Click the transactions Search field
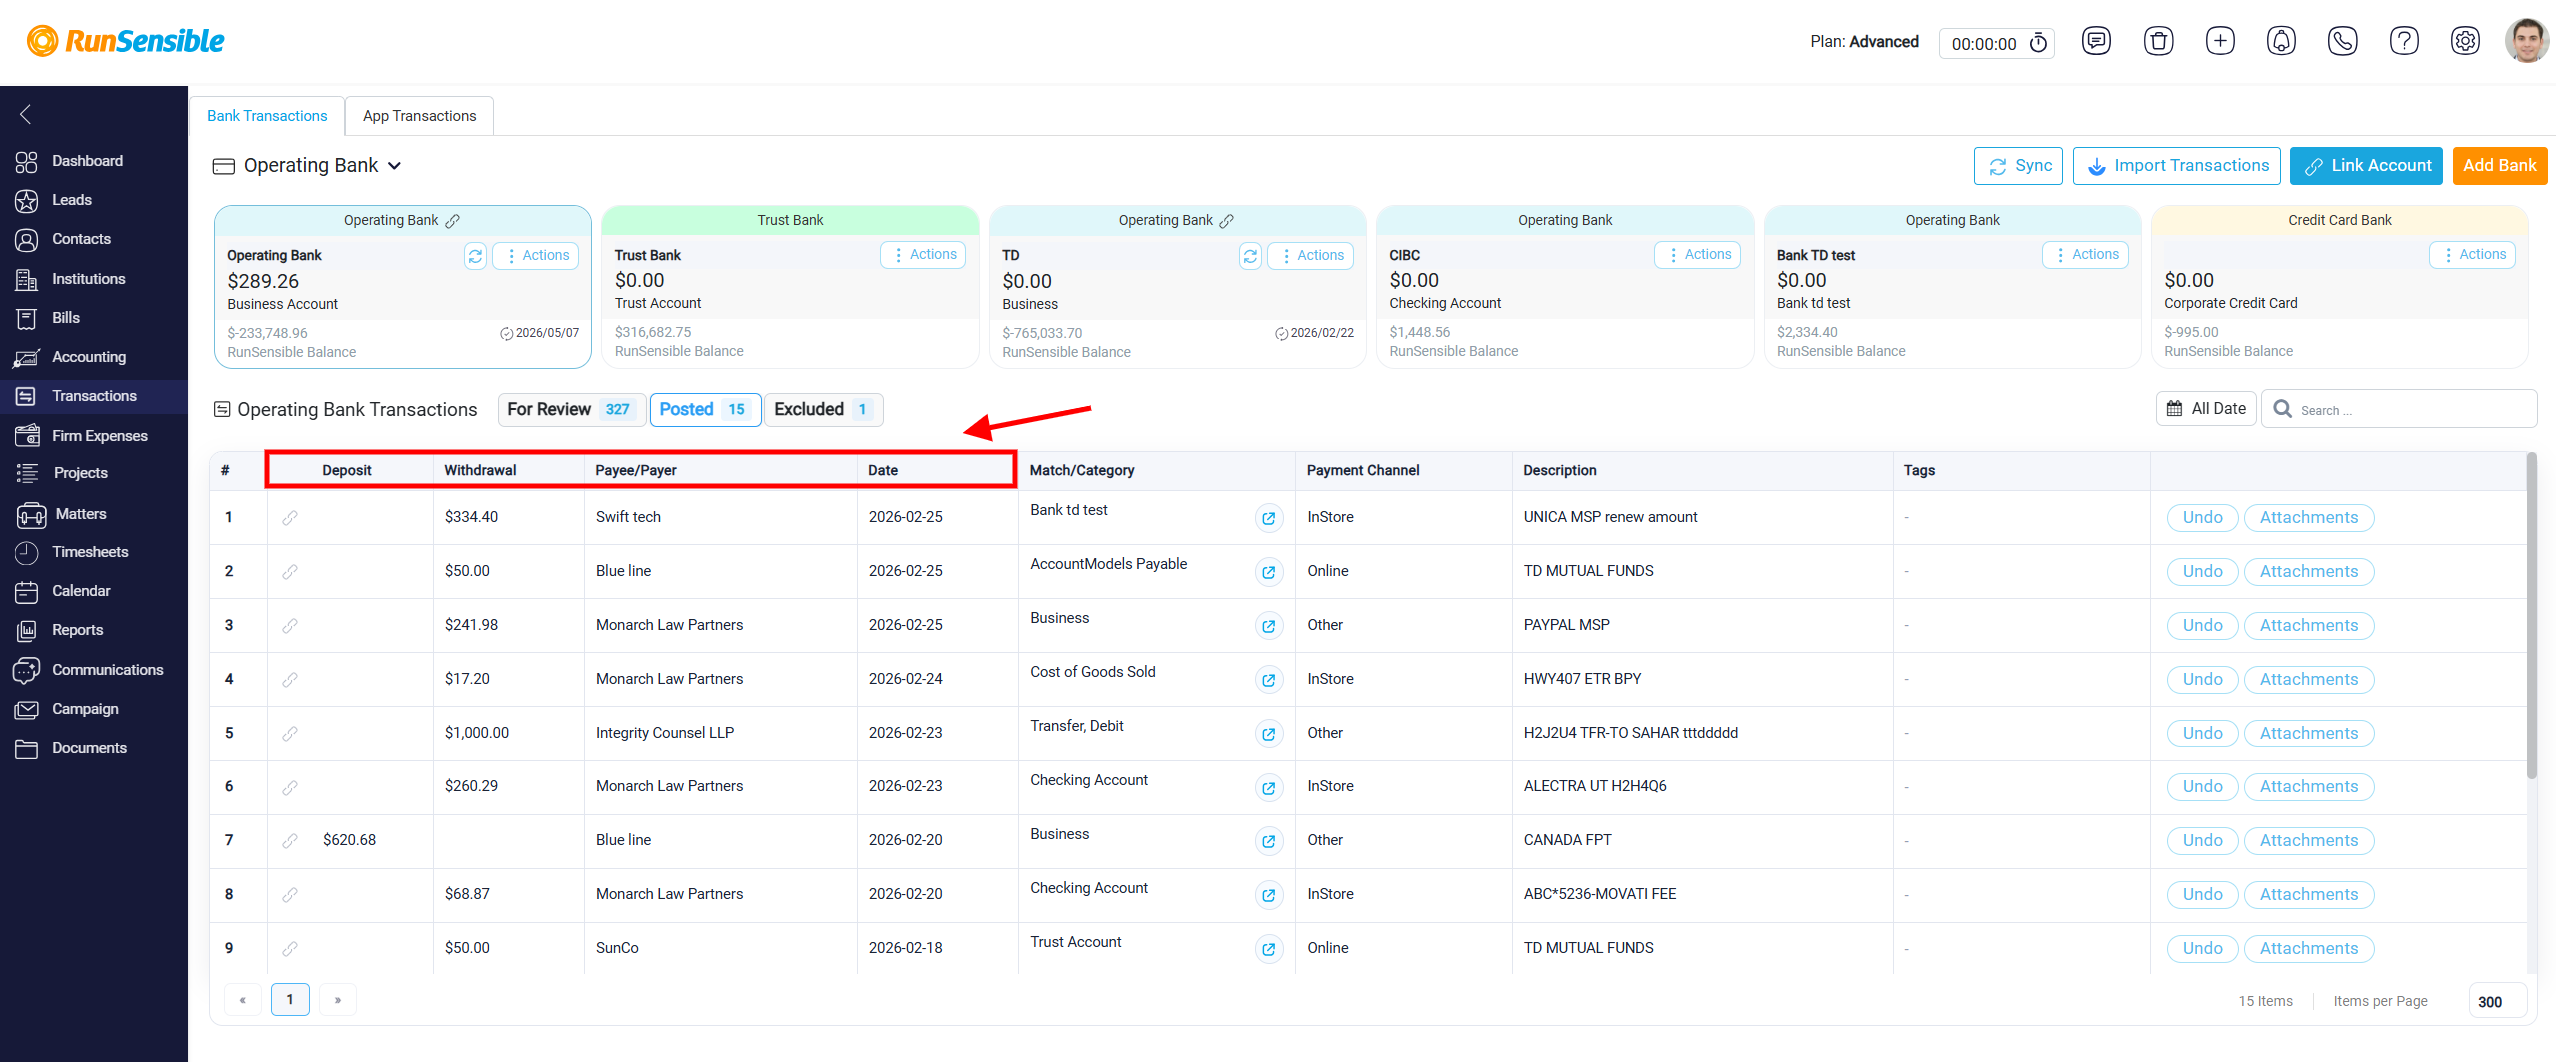 pos(2400,409)
